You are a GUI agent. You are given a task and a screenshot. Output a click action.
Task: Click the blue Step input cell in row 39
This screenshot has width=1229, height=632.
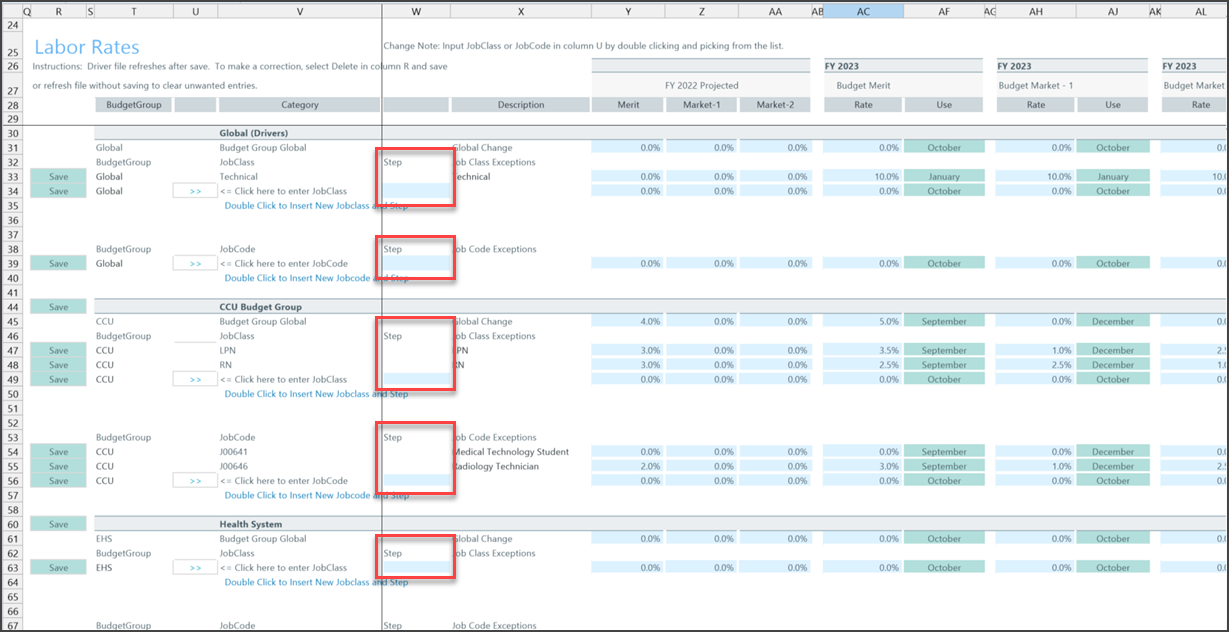(x=416, y=264)
